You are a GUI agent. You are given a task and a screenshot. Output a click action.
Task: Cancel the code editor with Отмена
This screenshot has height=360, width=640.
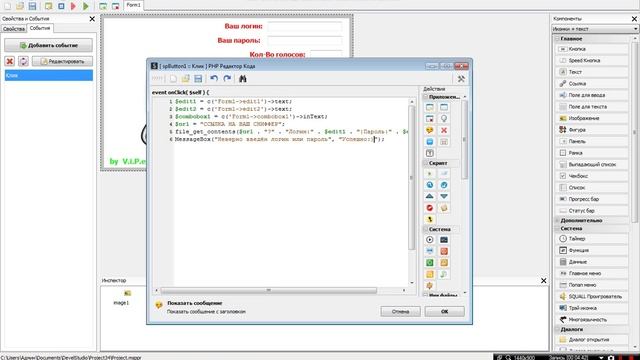[x=400, y=311]
